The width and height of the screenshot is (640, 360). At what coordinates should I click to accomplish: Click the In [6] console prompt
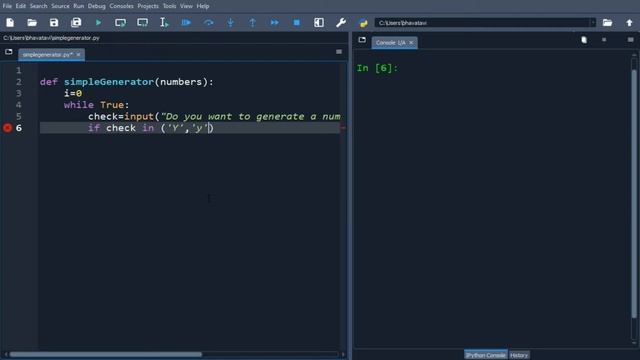[x=377, y=68]
